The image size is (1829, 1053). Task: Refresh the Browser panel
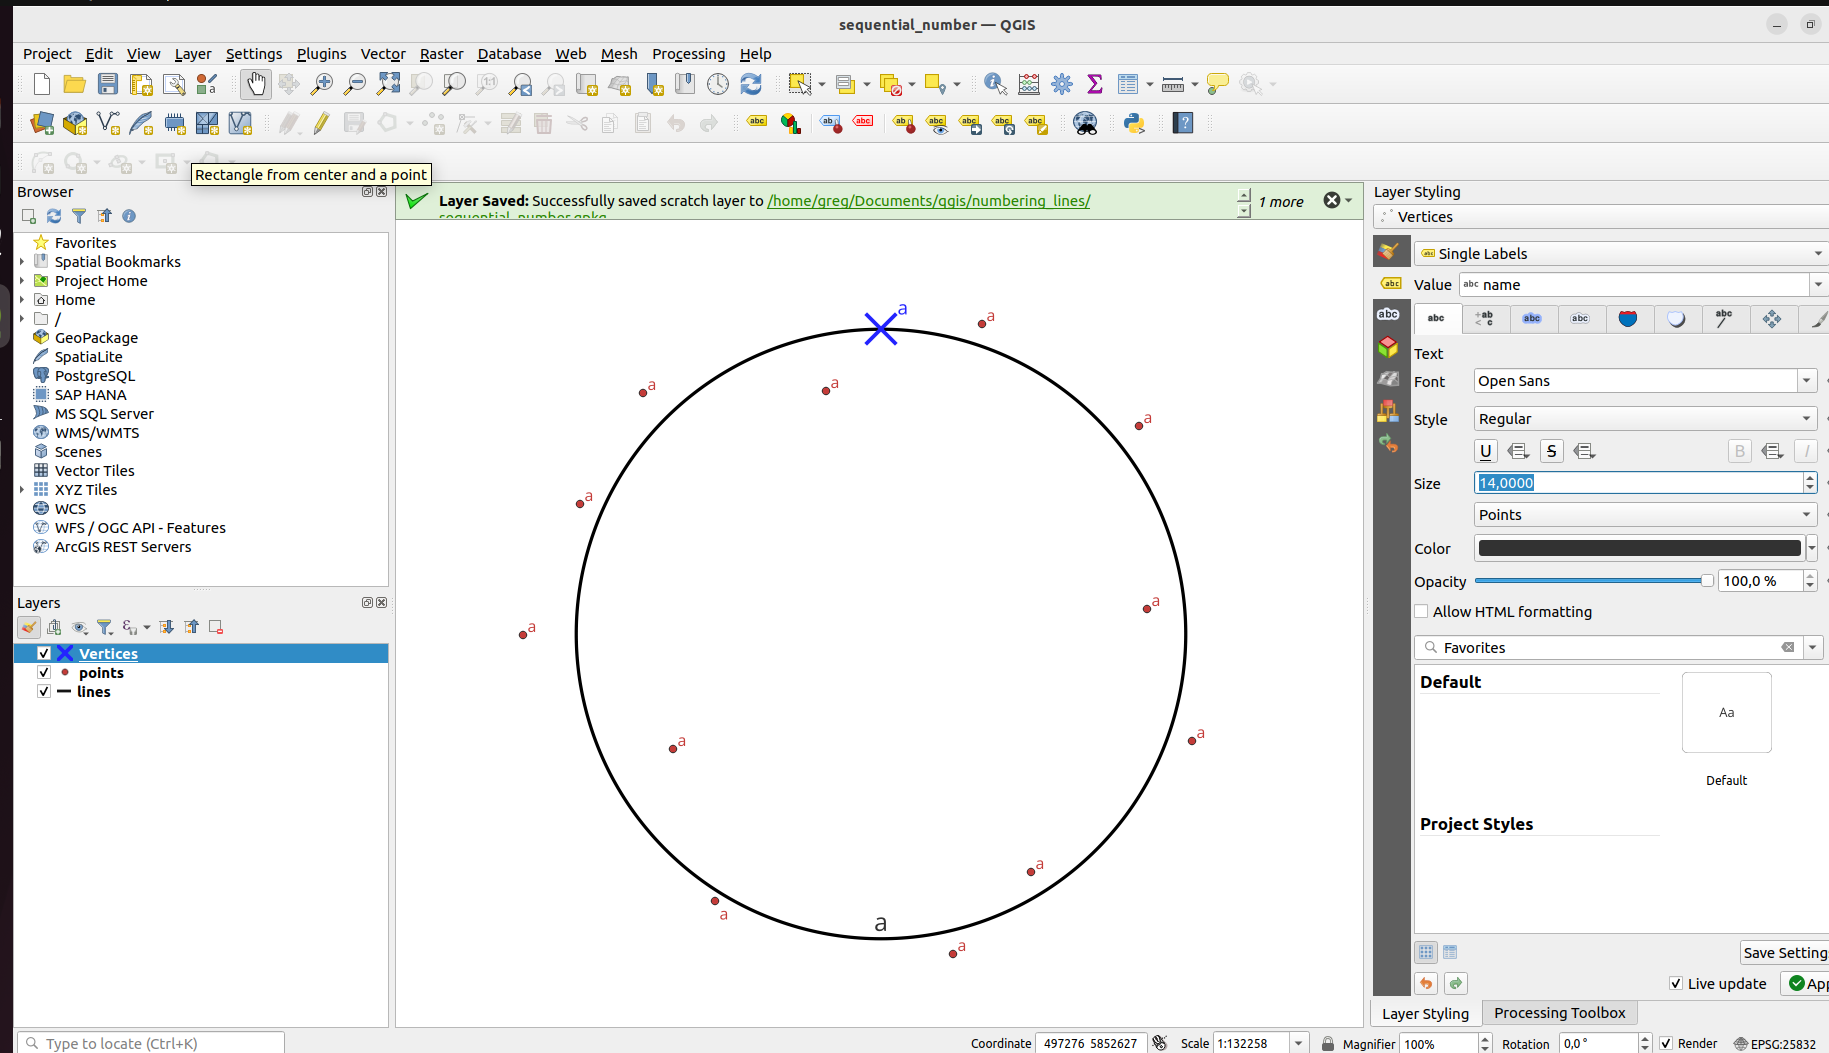tap(54, 216)
